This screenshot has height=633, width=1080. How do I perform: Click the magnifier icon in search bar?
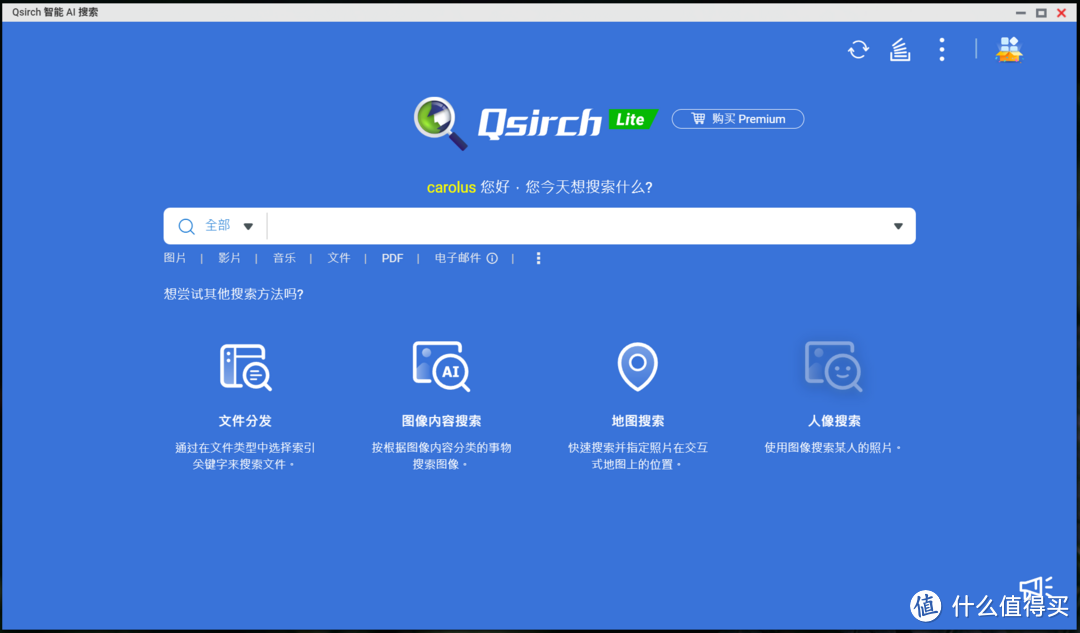point(186,226)
